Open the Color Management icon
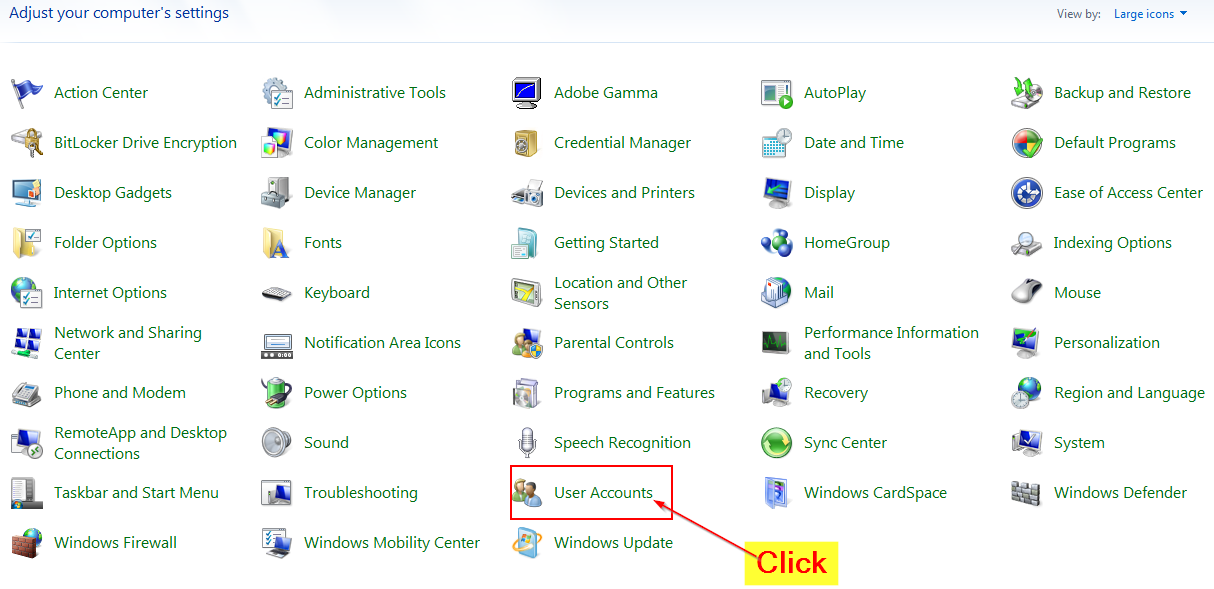The width and height of the screenshot is (1214, 589). tap(277, 143)
